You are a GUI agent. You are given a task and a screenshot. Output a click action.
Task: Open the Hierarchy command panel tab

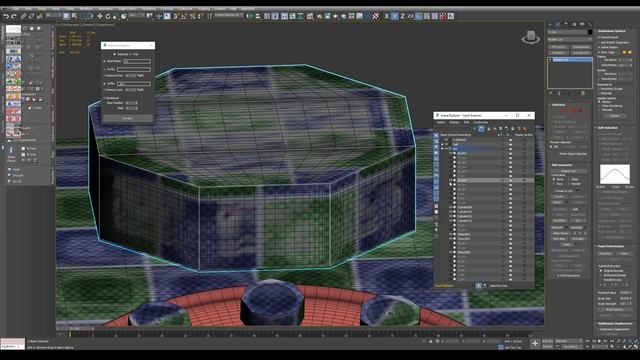point(566,25)
